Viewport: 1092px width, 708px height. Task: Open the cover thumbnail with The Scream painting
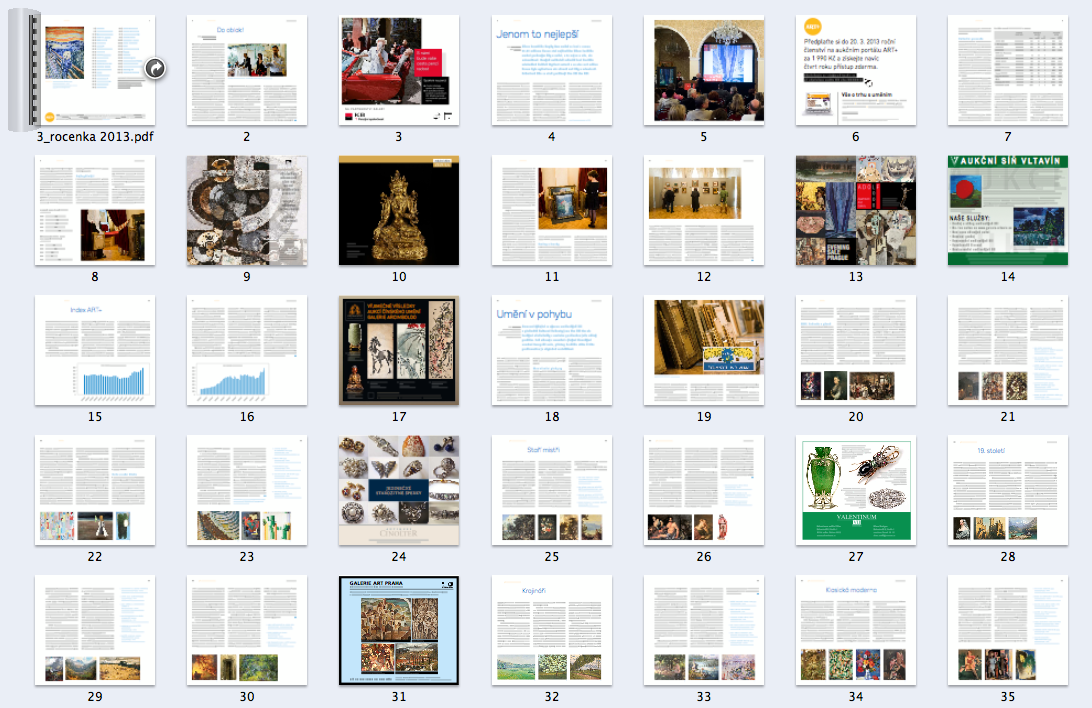(x=95, y=70)
